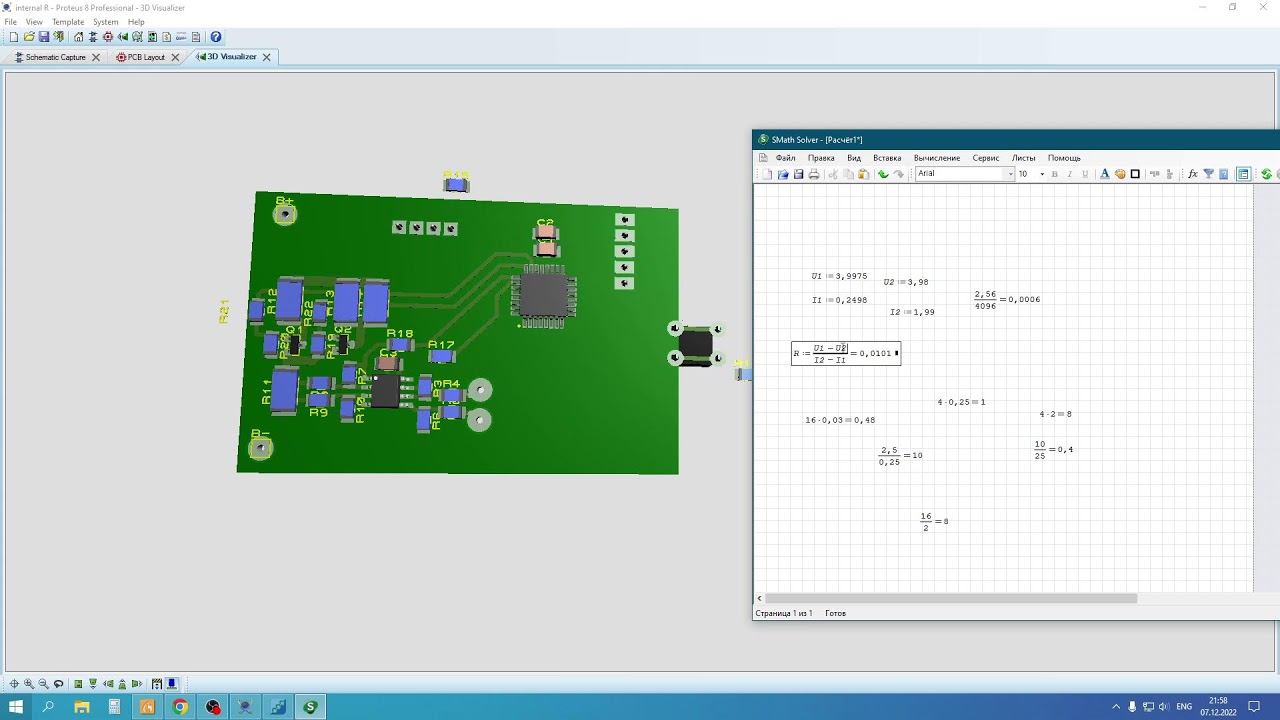Open Proteus View menu
1280x720 pixels.
click(34, 21)
